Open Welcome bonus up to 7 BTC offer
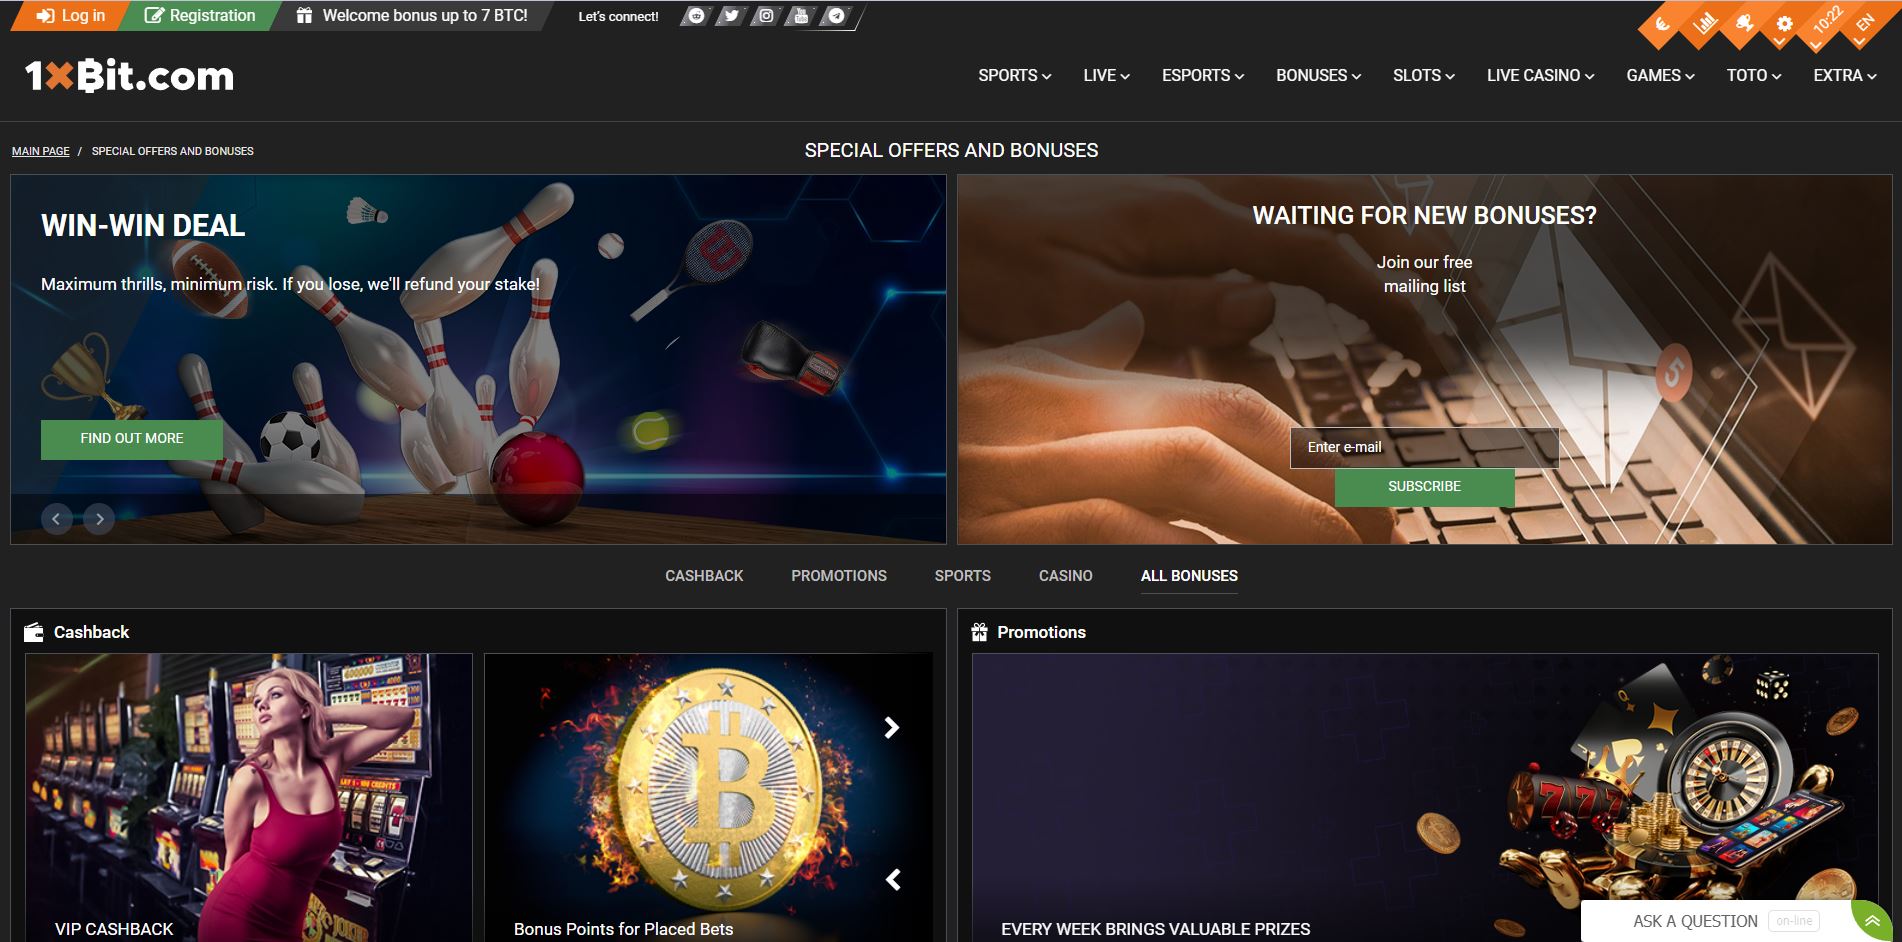1902x942 pixels. click(x=412, y=16)
